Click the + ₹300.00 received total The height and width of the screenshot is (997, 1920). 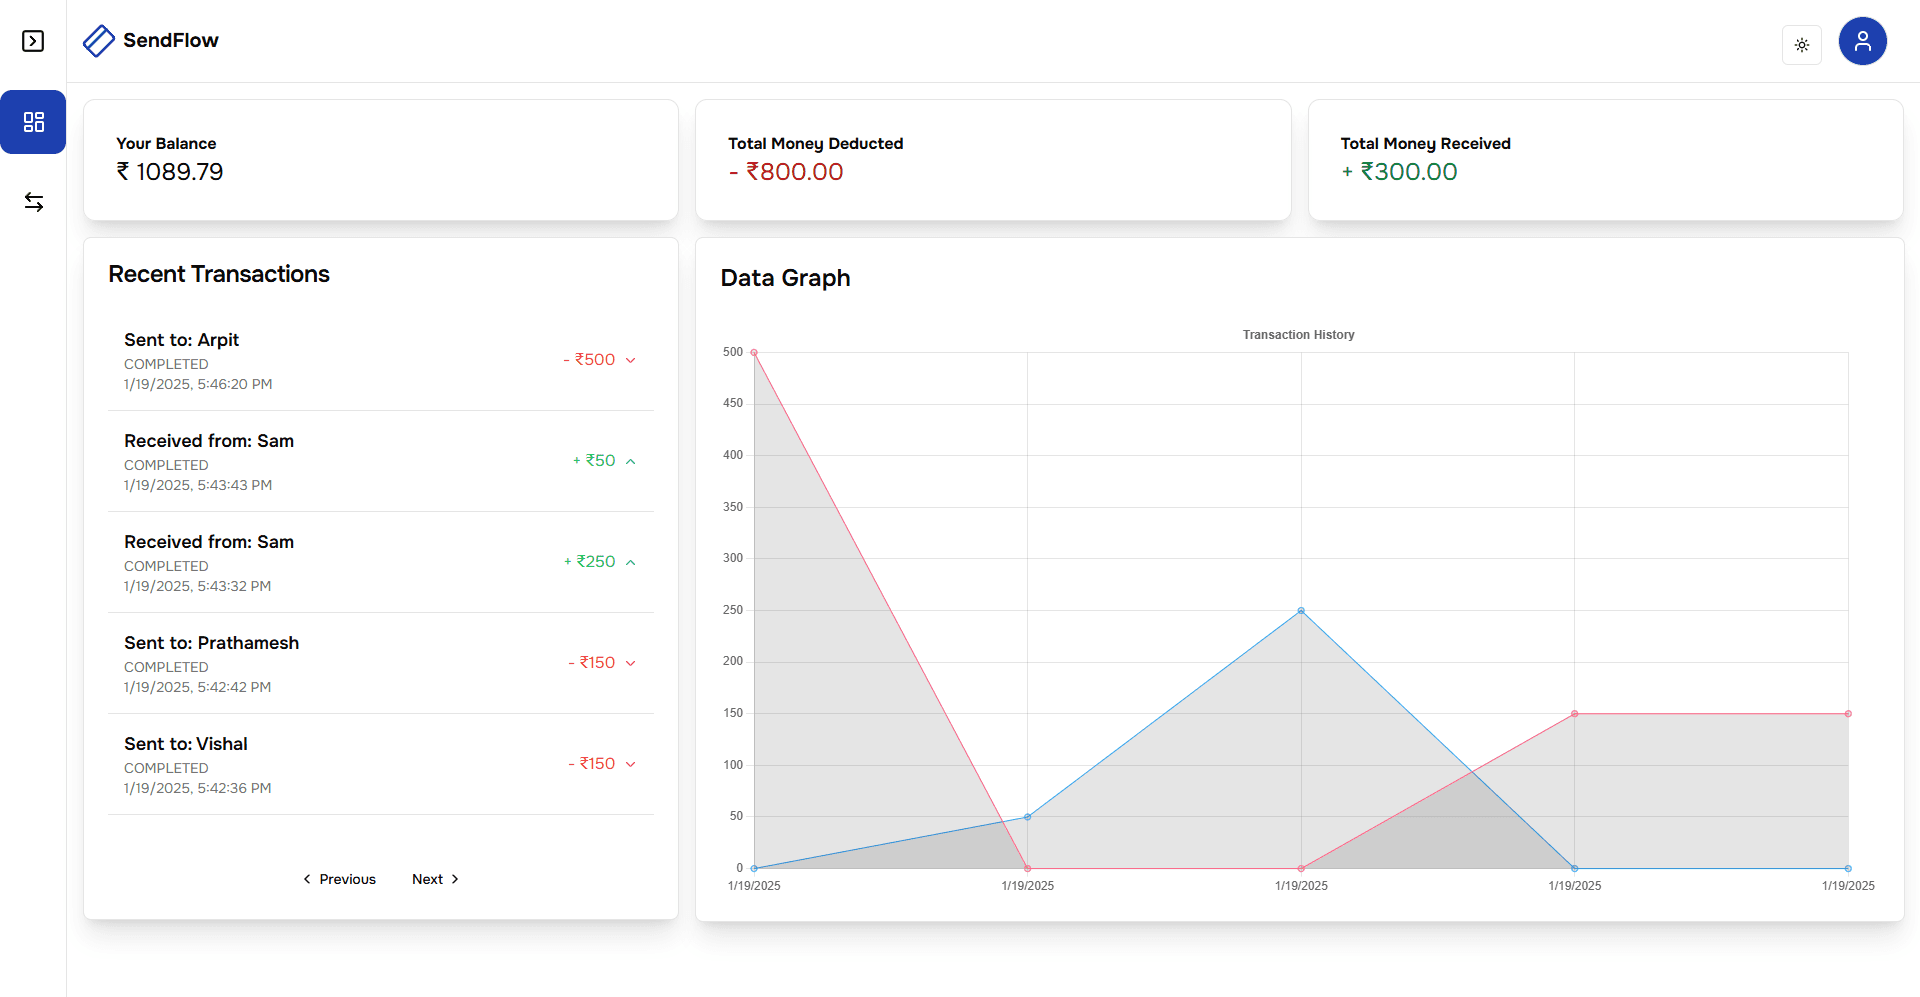(x=1399, y=172)
